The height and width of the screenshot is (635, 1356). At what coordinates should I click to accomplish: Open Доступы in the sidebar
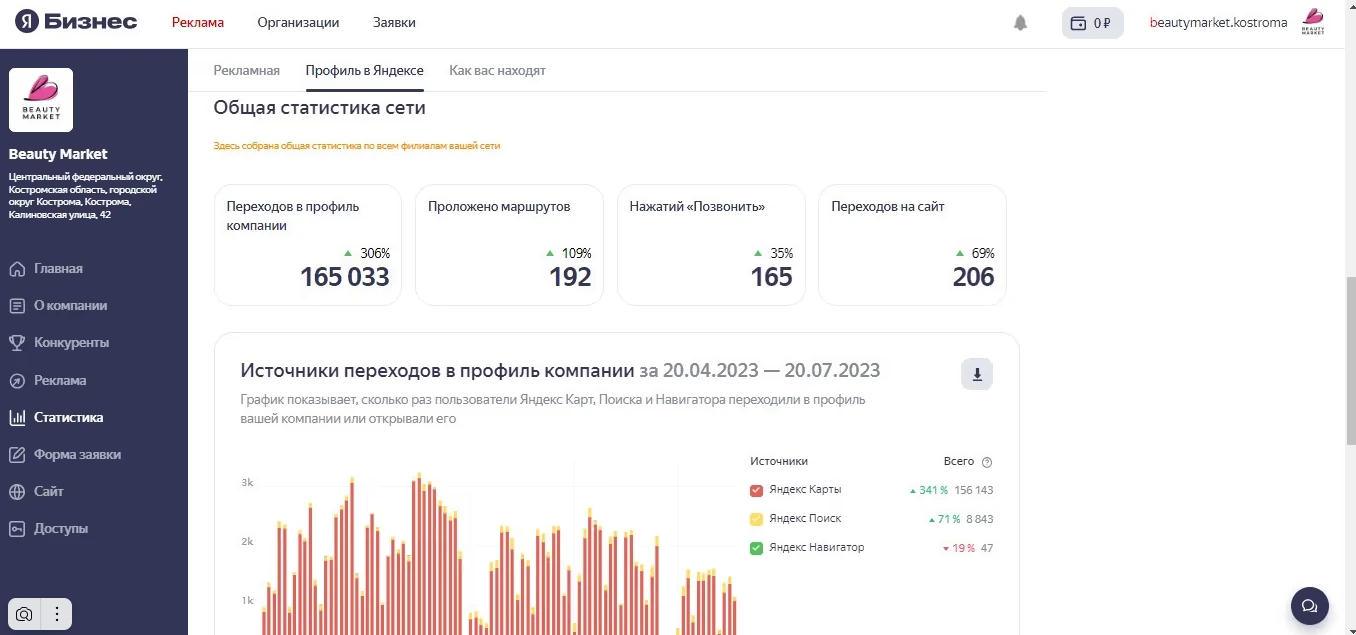click(61, 529)
